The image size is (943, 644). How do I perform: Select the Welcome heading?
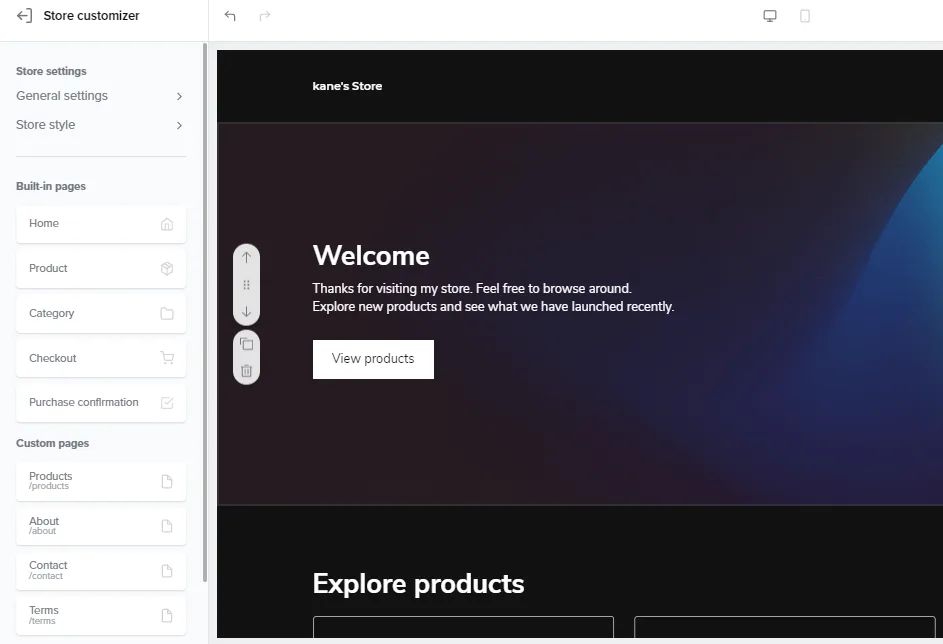point(371,256)
